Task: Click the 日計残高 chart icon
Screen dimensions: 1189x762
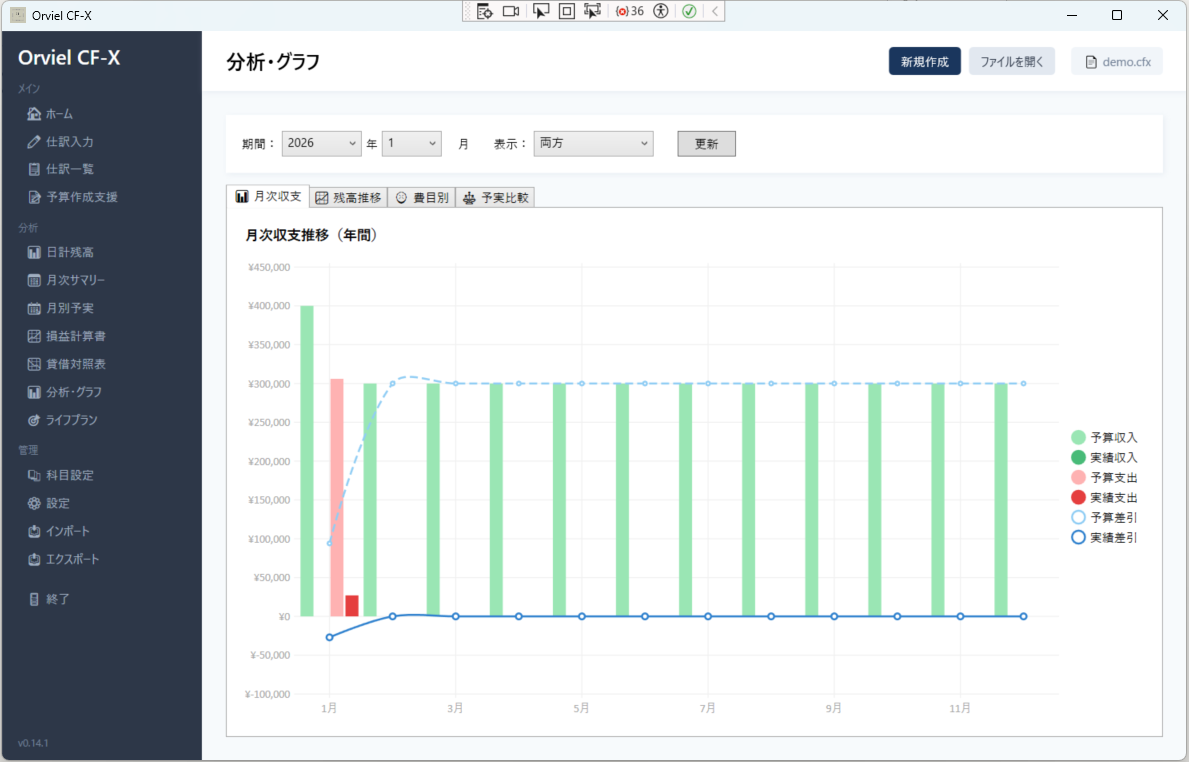Action: 34,253
